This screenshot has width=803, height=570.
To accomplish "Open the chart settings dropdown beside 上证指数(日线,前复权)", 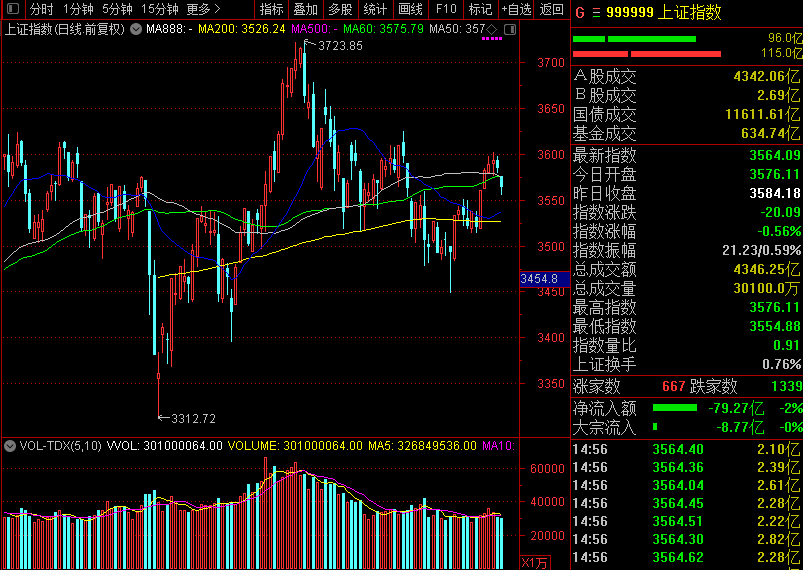I will pos(134,28).
